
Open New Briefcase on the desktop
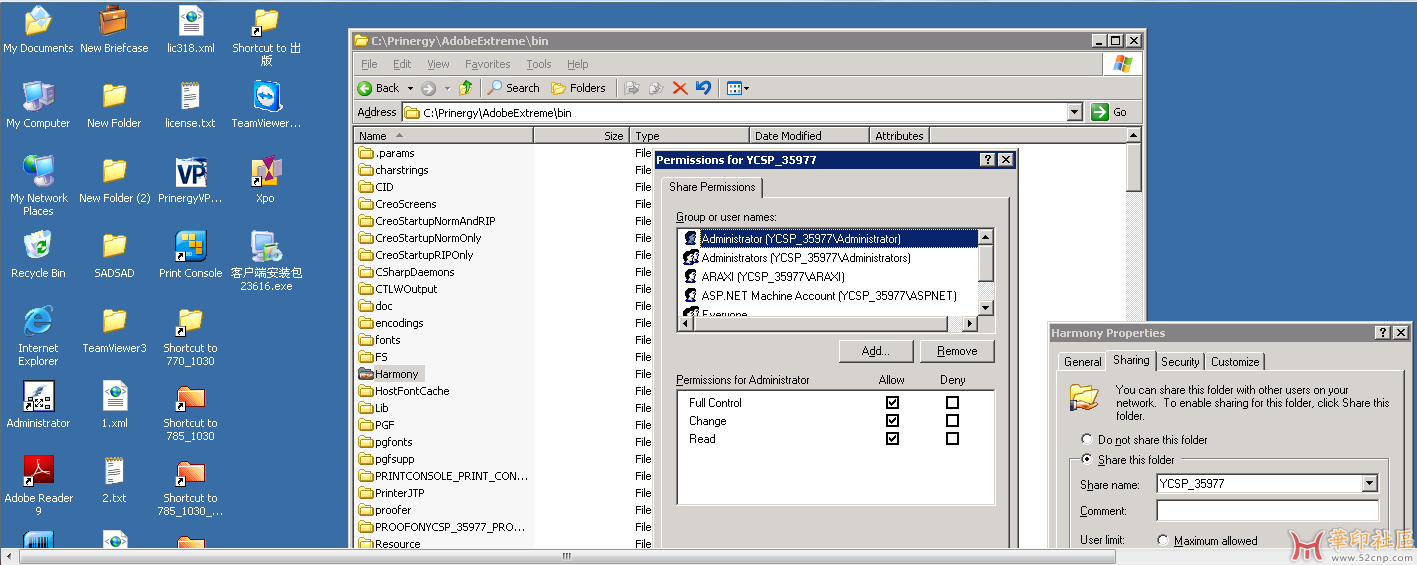click(x=113, y=30)
